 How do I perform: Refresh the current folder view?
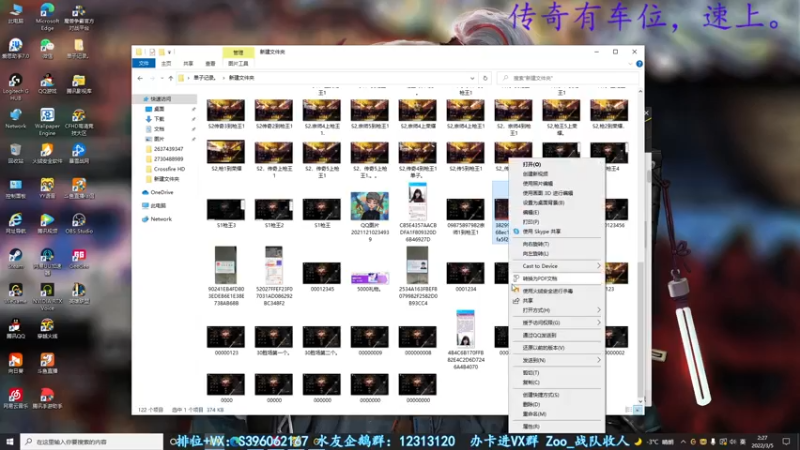click(485, 78)
